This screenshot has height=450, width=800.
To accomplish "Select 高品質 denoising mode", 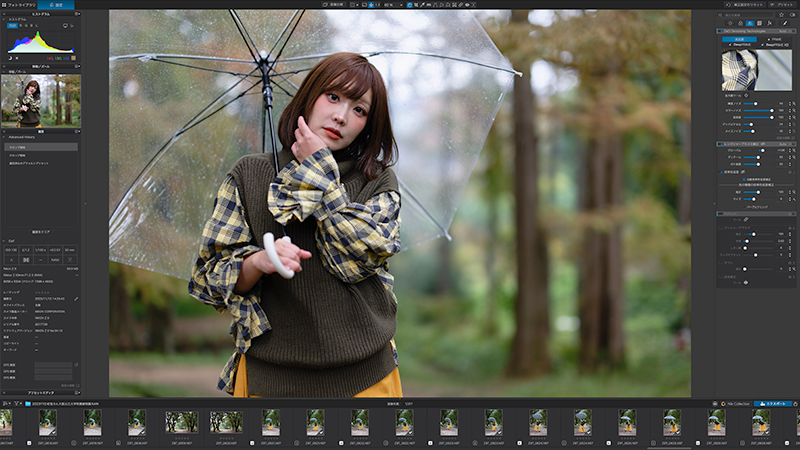I will coord(739,39).
